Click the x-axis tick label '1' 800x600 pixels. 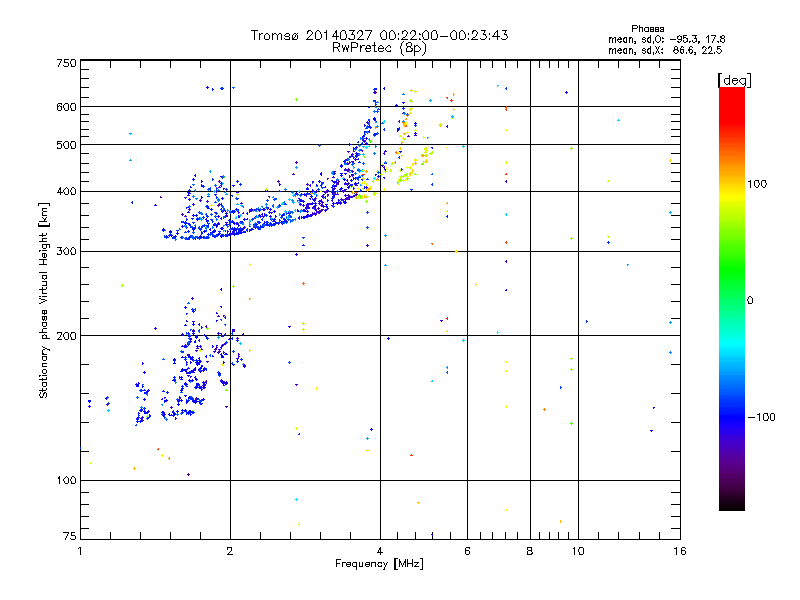[80, 551]
